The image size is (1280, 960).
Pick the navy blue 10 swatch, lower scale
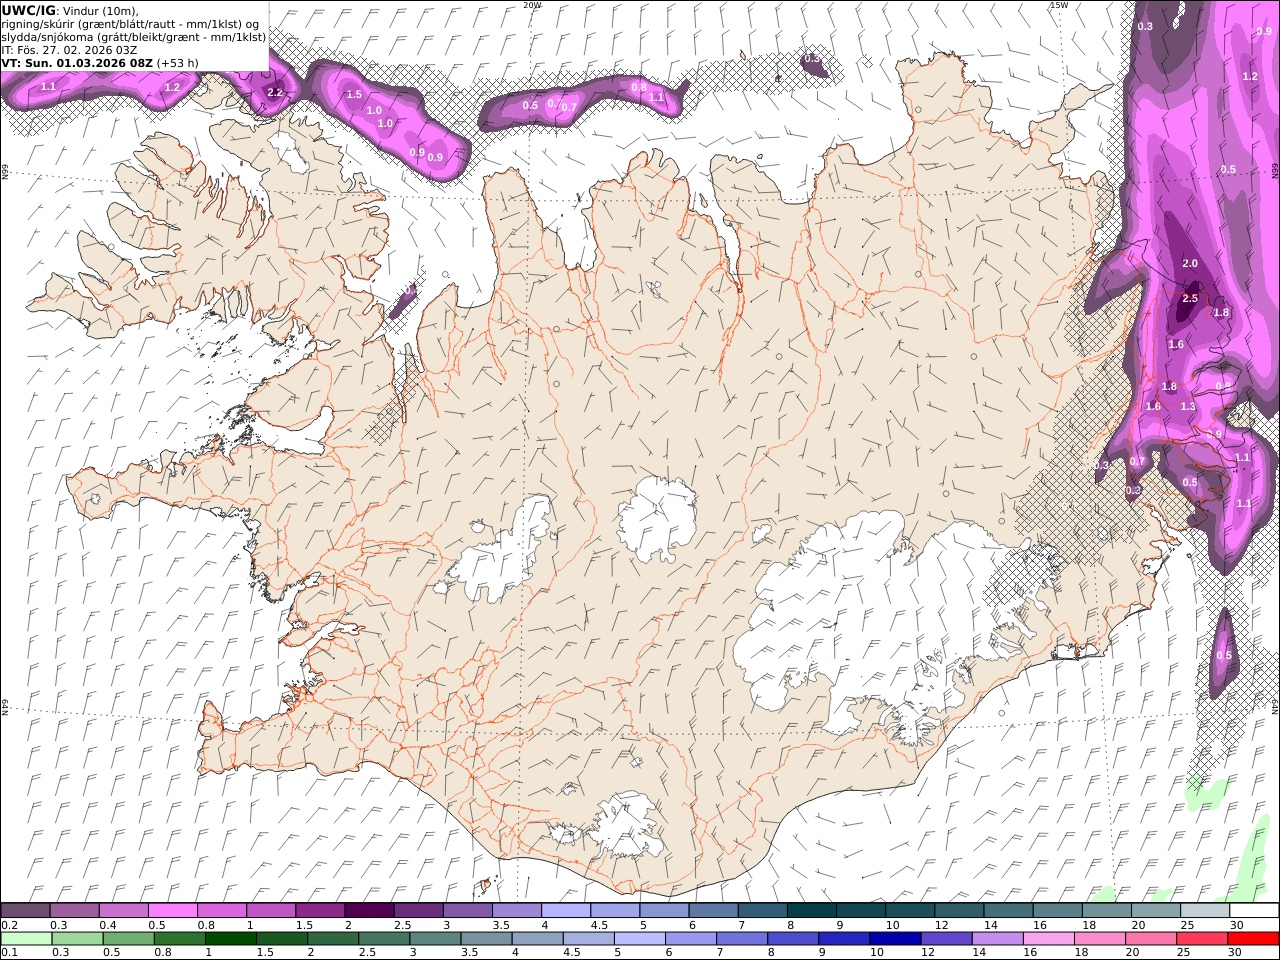tap(895, 939)
